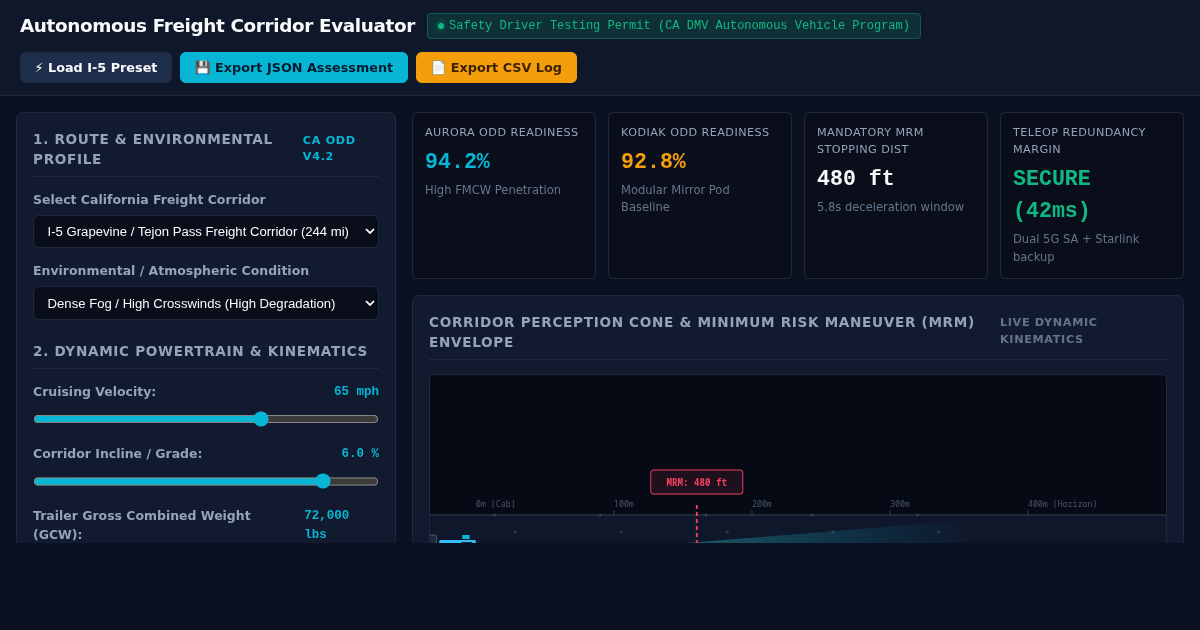The width and height of the screenshot is (1200, 630).
Task: Click the MRM: 480 ft marker label
Action: (x=697, y=482)
